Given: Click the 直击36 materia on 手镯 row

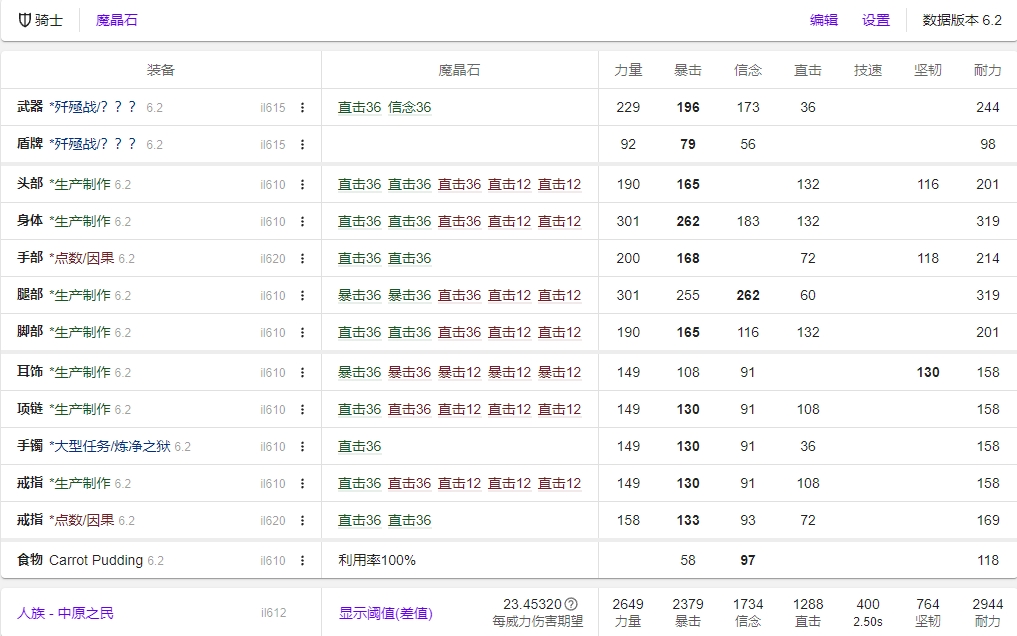Looking at the screenshot, I should click(359, 446).
